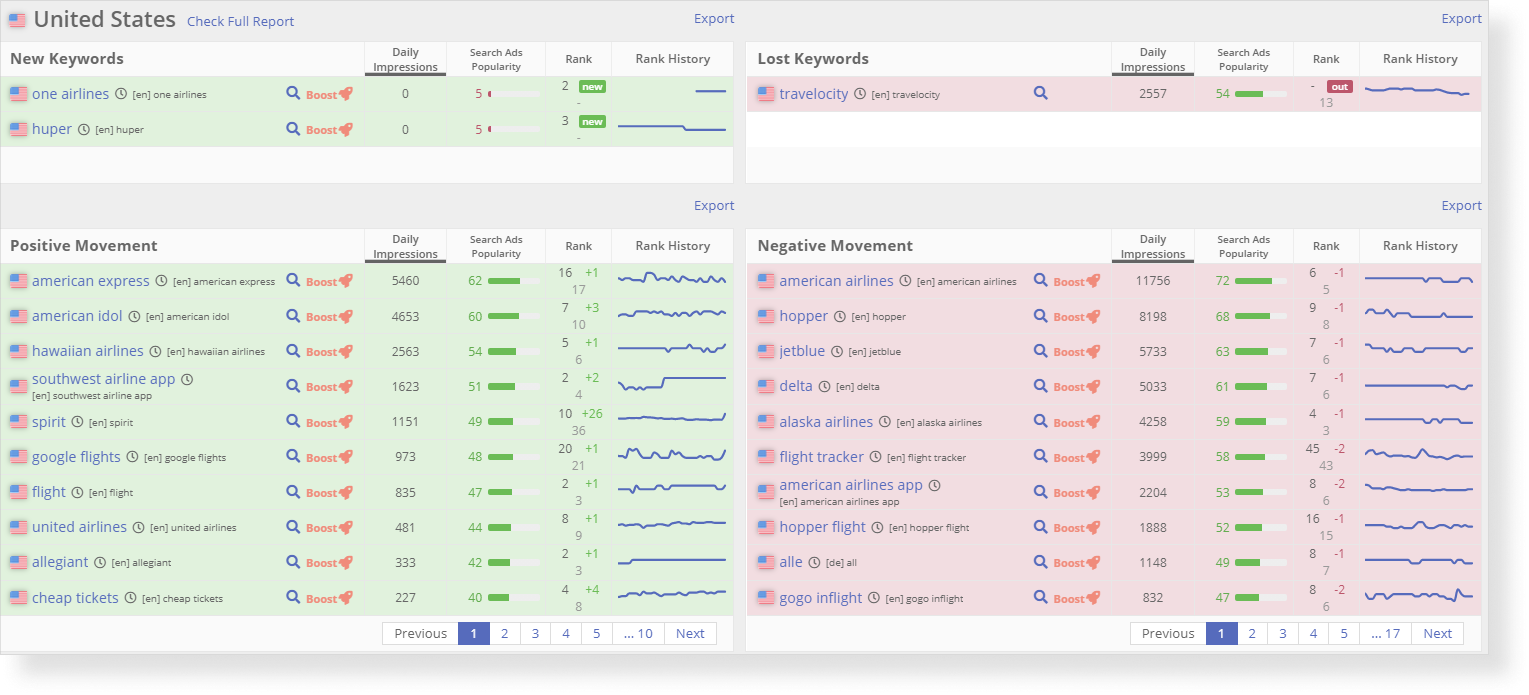The image size is (1529, 695).
Task: Click magnifier icon in jetblue row
Action: 1041,351
